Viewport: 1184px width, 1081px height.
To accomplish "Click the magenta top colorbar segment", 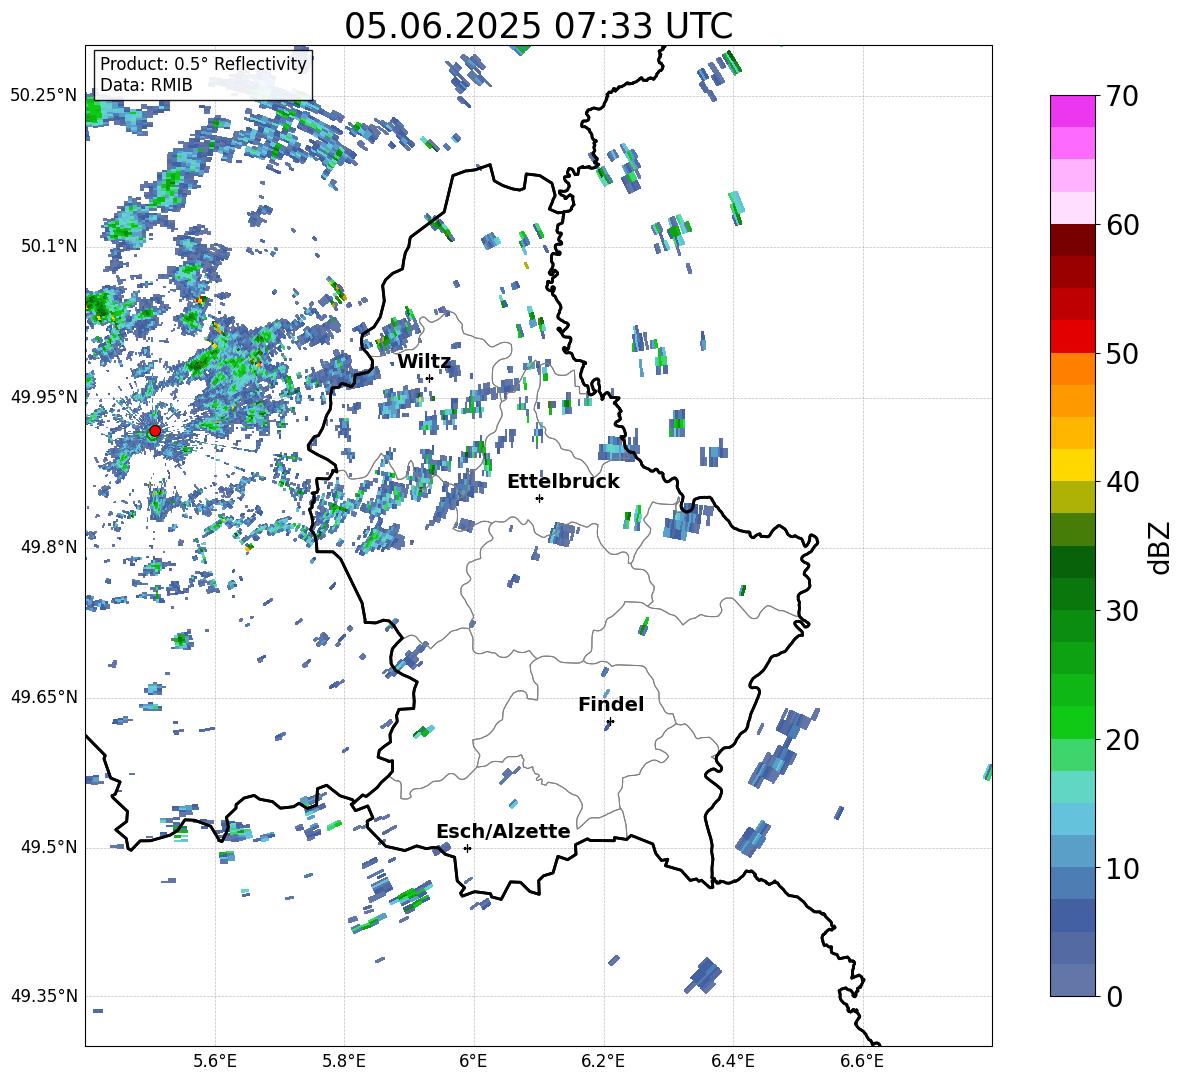I will (1072, 112).
